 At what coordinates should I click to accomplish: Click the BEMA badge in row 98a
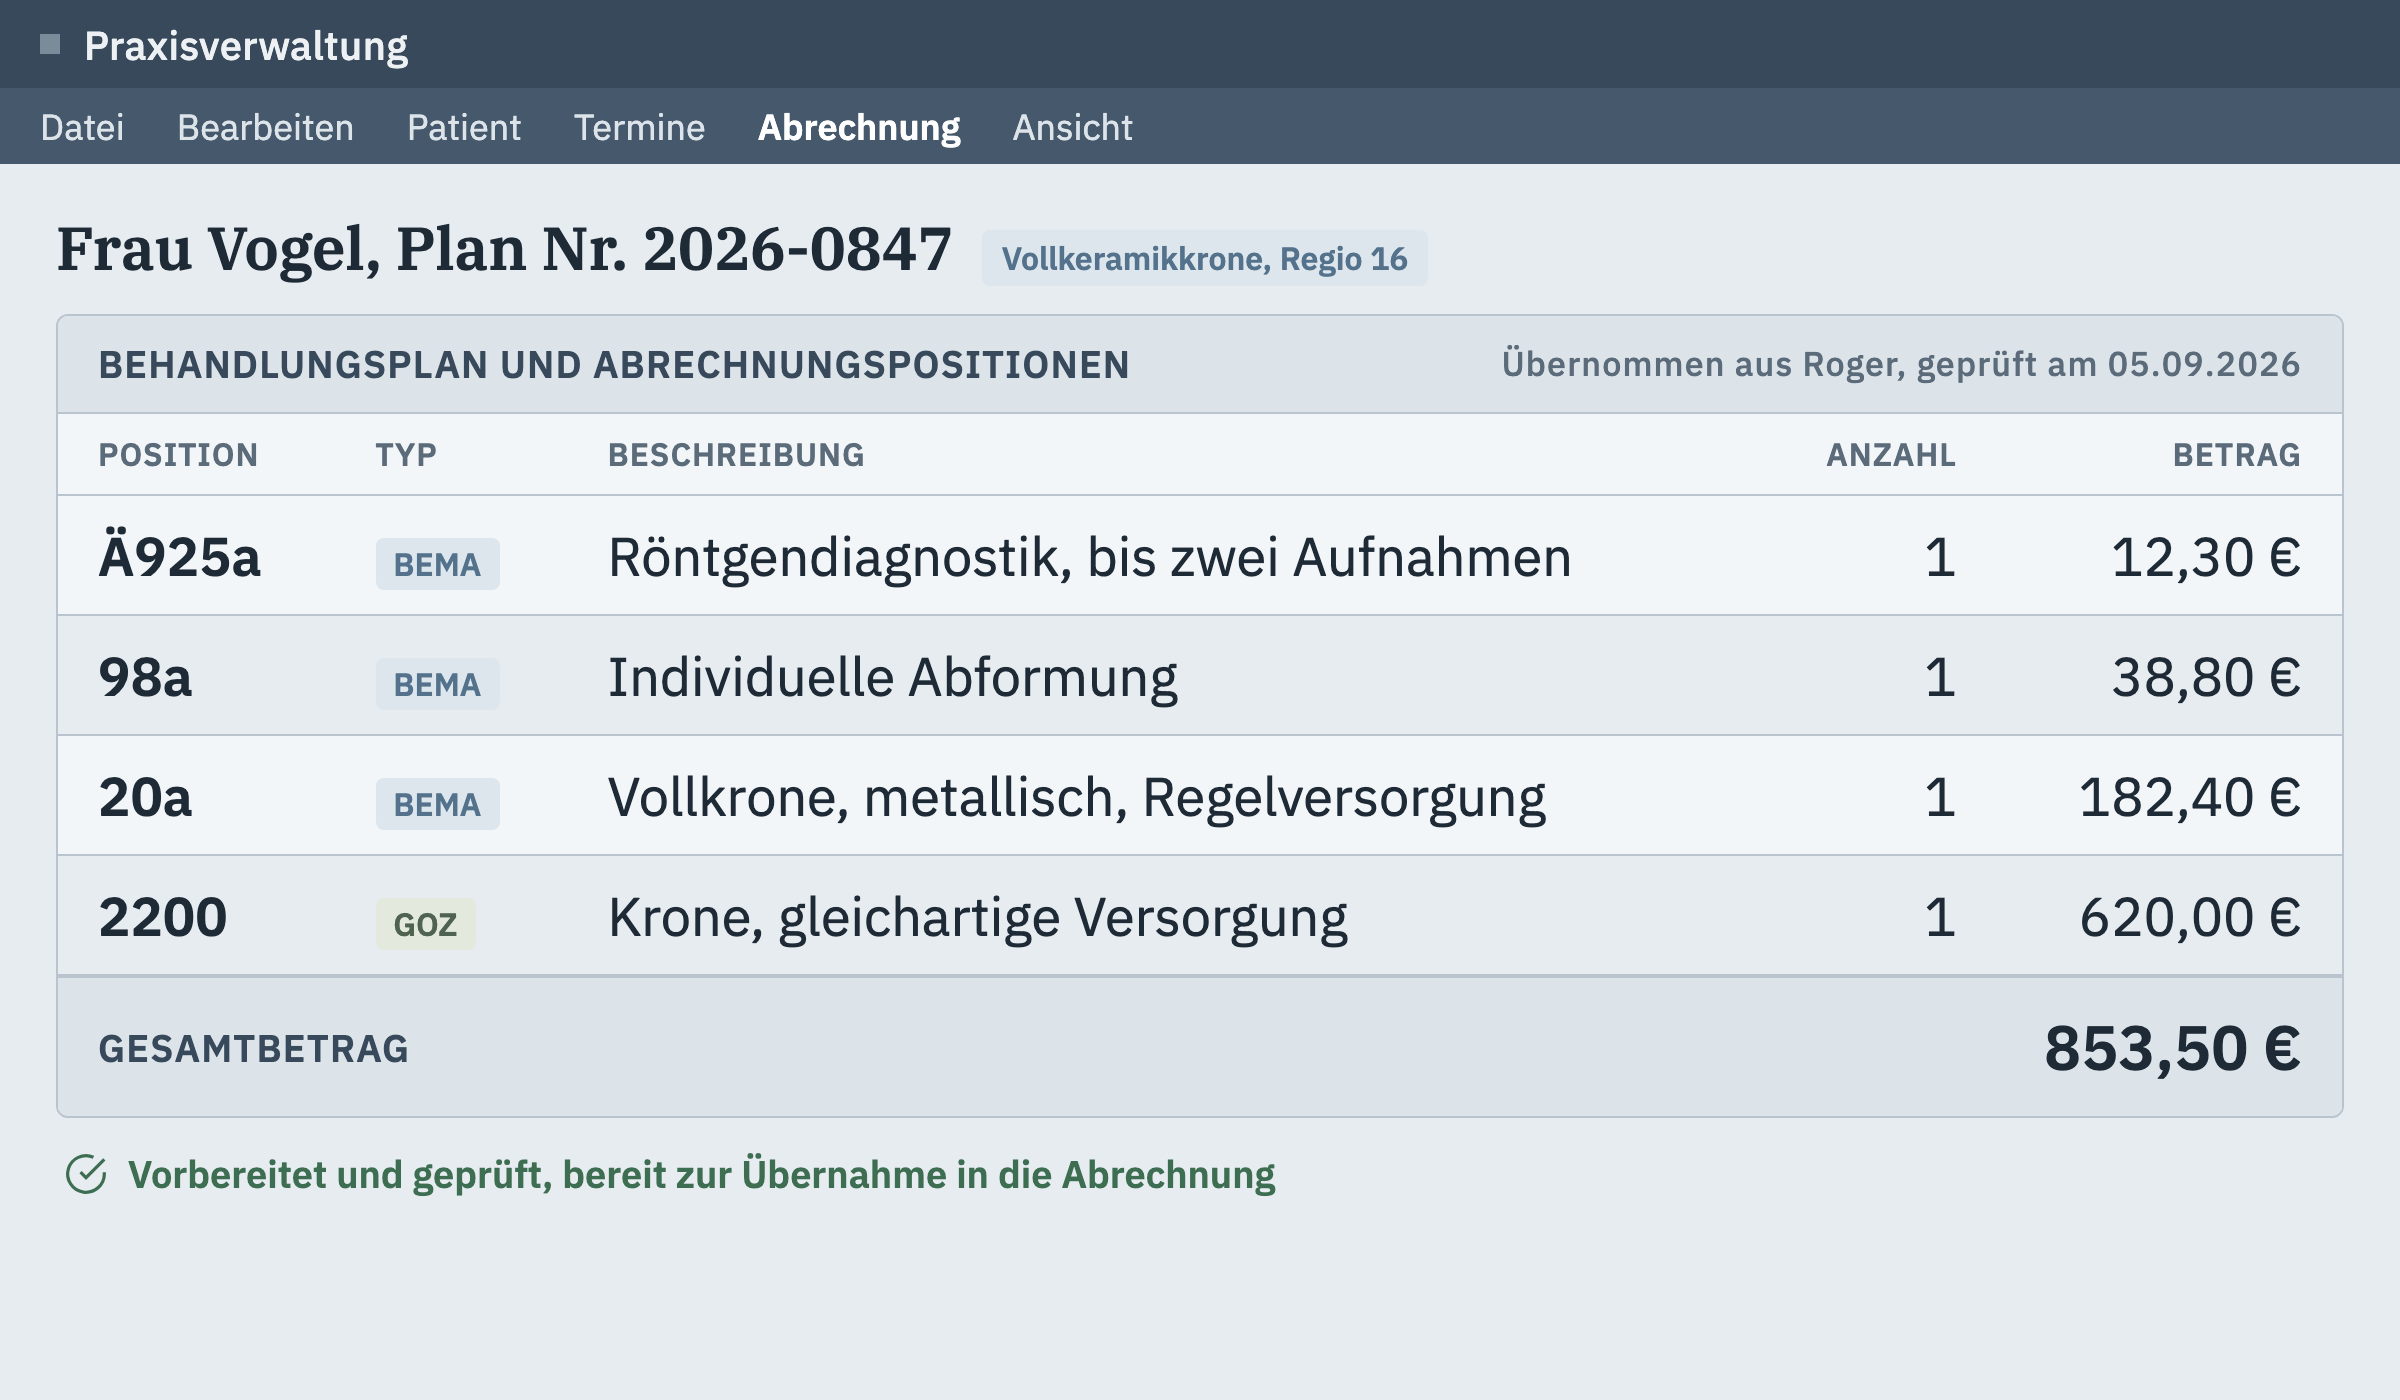pos(437,684)
